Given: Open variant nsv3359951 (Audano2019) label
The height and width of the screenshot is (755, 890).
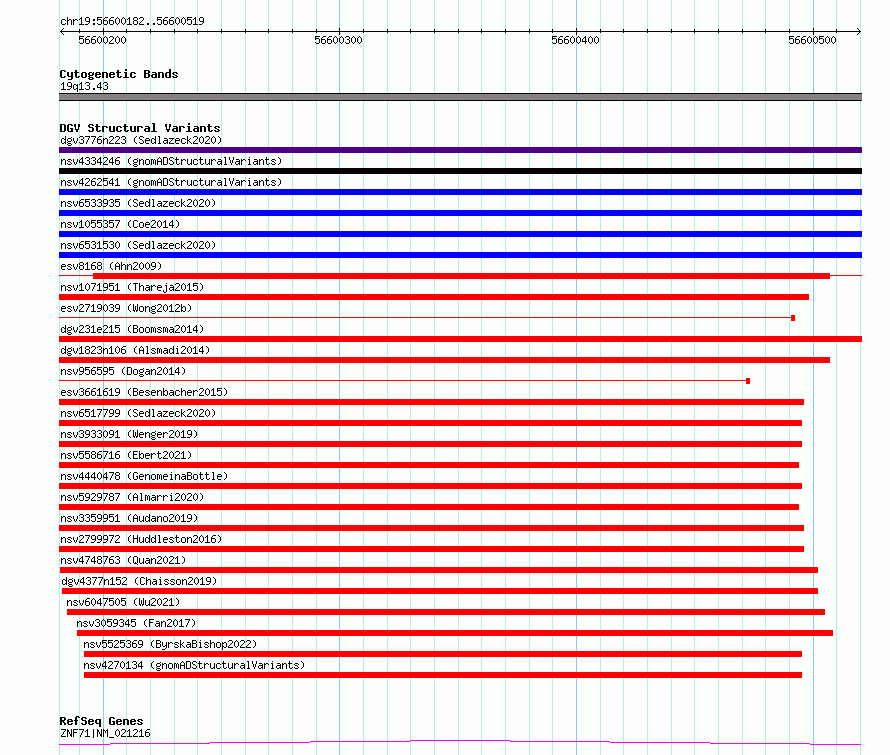Looking at the screenshot, I should (129, 518).
